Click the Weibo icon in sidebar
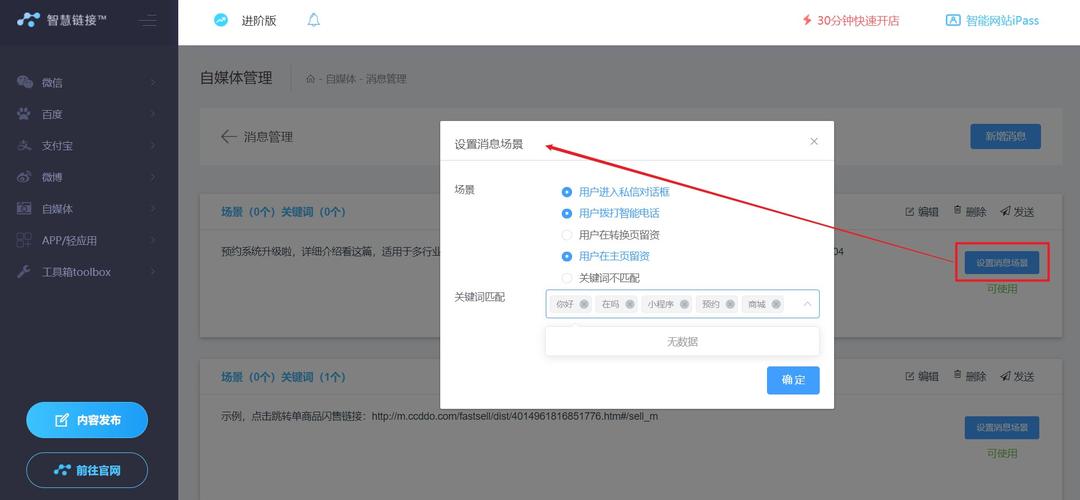The height and width of the screenshot is (500, 1080). tap(24, 178)
